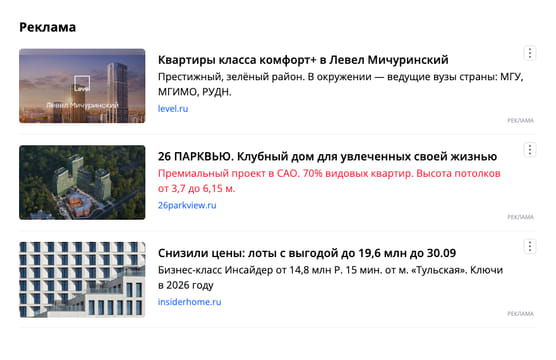This screenshot has width=556, height=360.
Task: Open options menu for Левел Мичуринский ad
Action: (530, 53)
